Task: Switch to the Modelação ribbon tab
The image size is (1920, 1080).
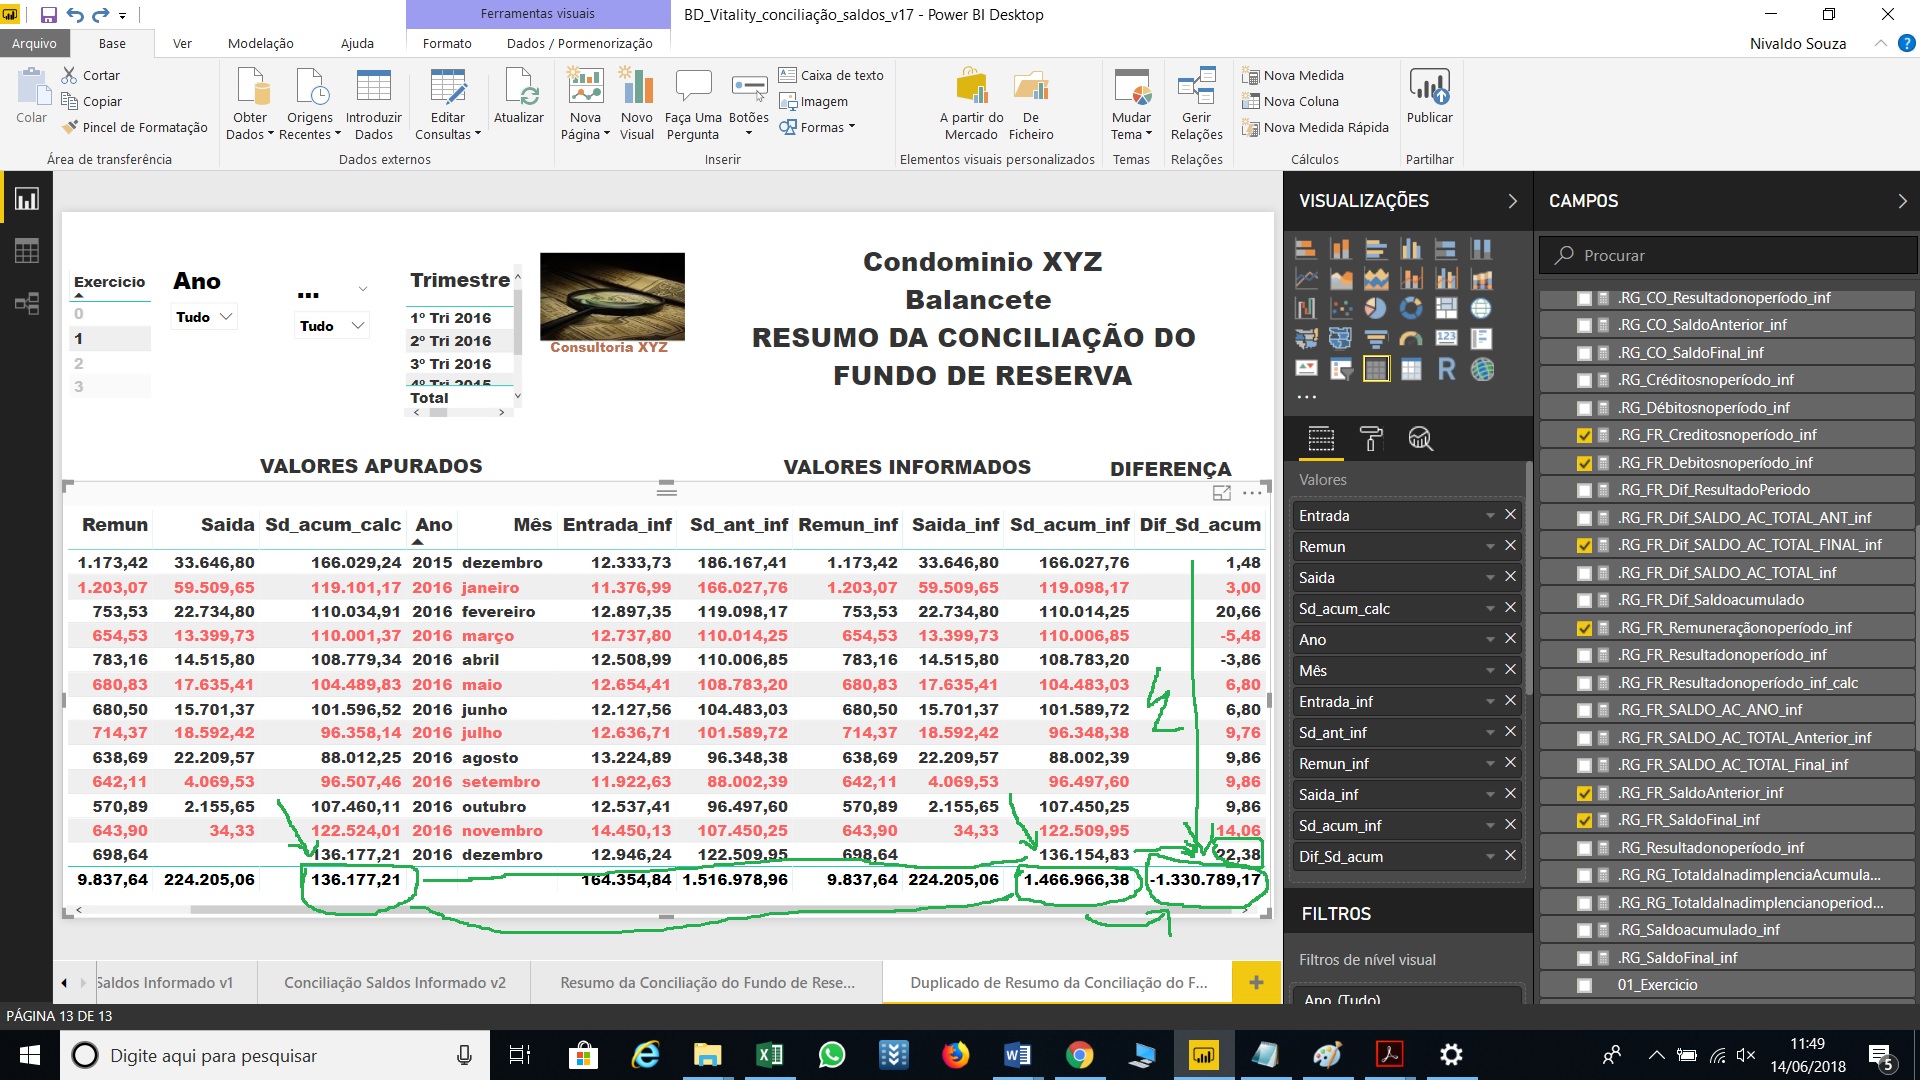Action: coord(260,43)
